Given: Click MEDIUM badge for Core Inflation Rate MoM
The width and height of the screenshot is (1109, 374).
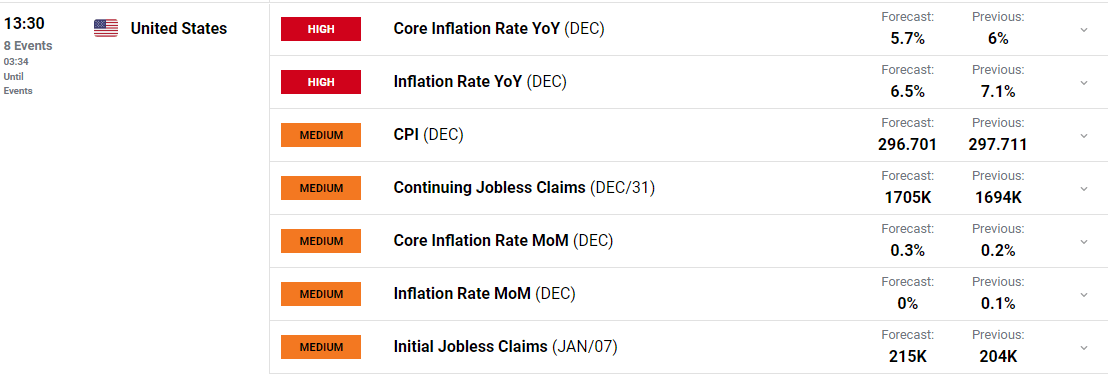Looking at the screenshot, I should (321, 241).
